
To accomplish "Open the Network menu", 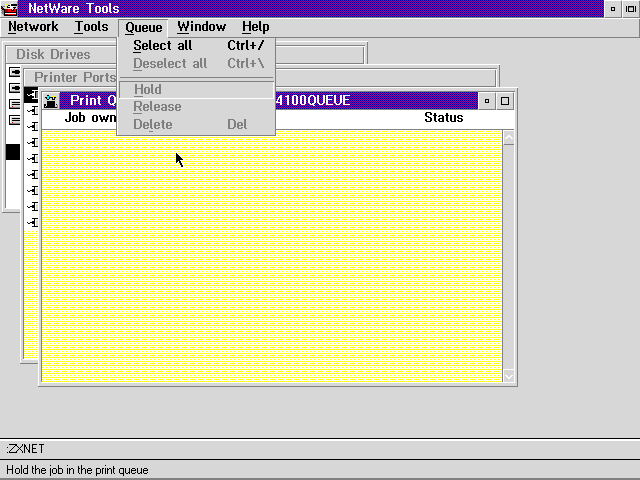I will point(33,27).
